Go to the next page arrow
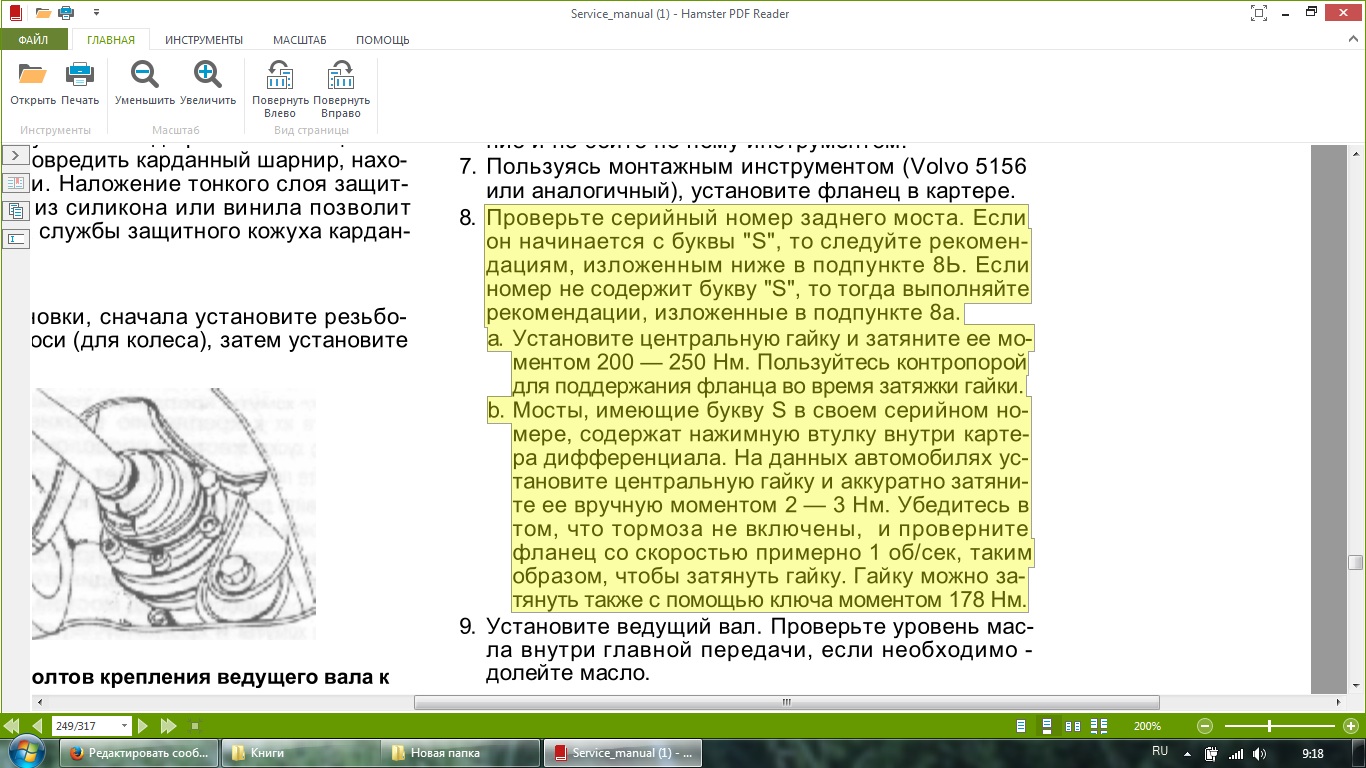The width and height of the screenshot is (1366, 768). click(143, 726)
